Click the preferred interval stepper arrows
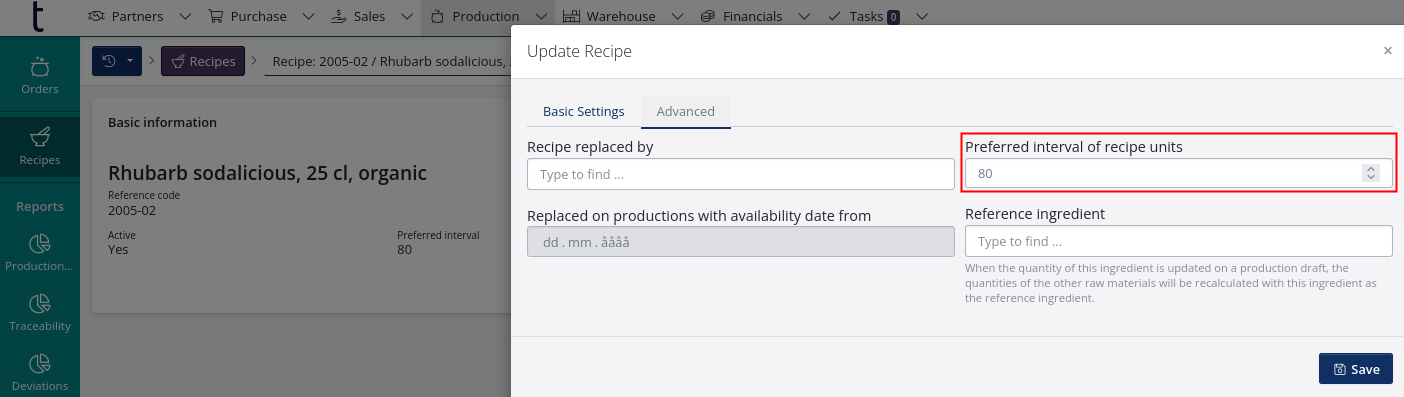Image resolution: width=1404 pixels, height=397 pixels. [1370, 173]
